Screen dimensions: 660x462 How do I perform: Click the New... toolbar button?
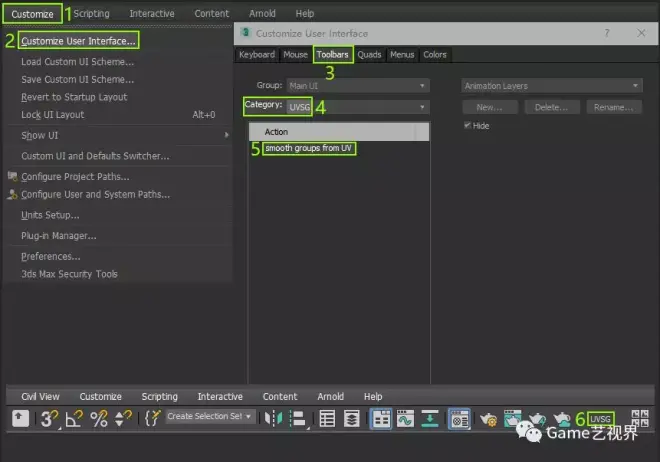pos(490,107)
